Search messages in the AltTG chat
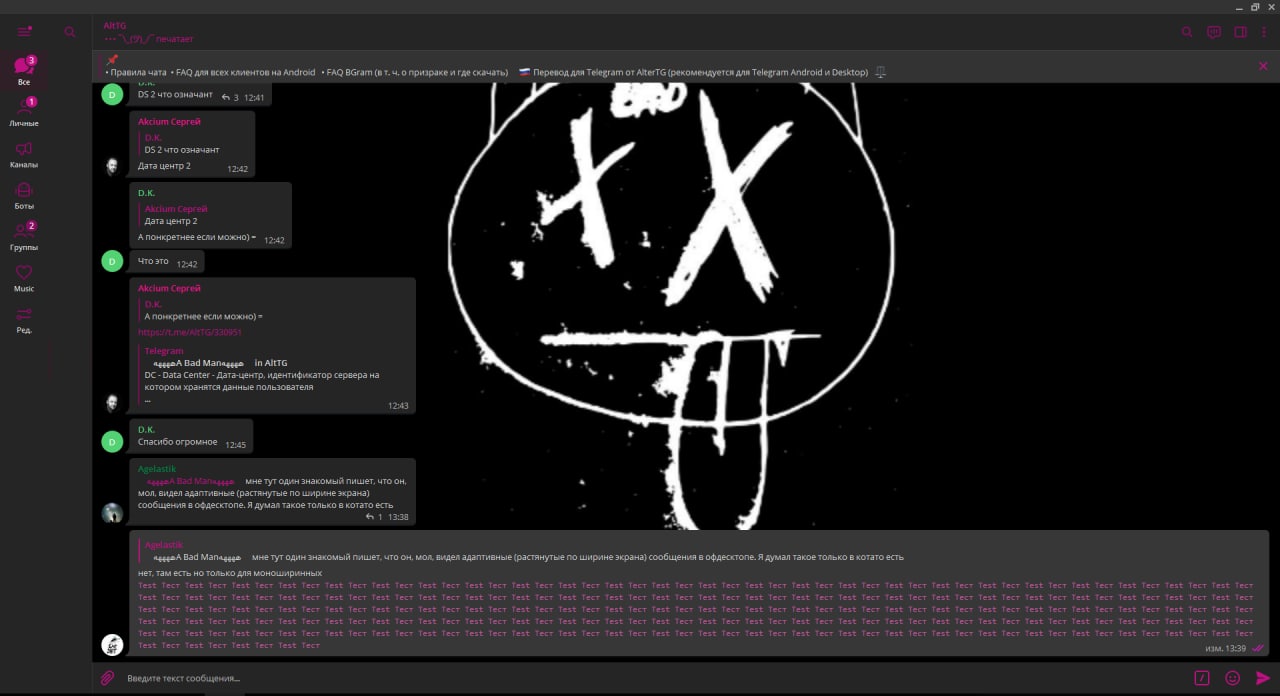 coord(1187,32)
